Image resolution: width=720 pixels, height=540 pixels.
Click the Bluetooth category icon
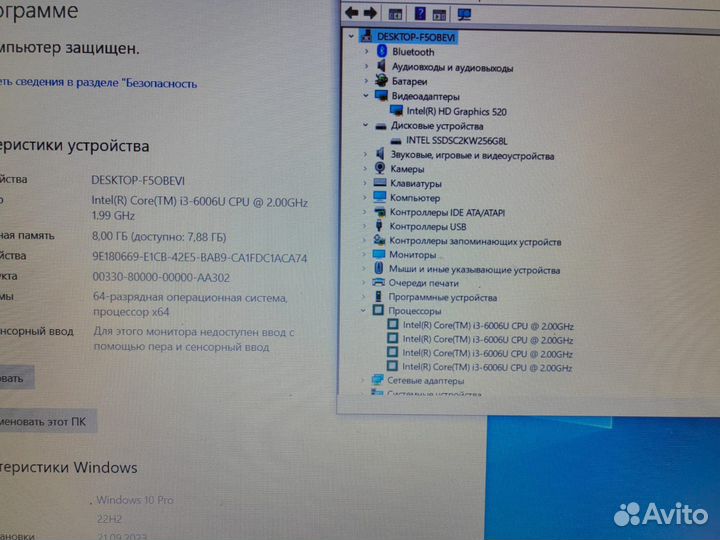pos(382,51)
